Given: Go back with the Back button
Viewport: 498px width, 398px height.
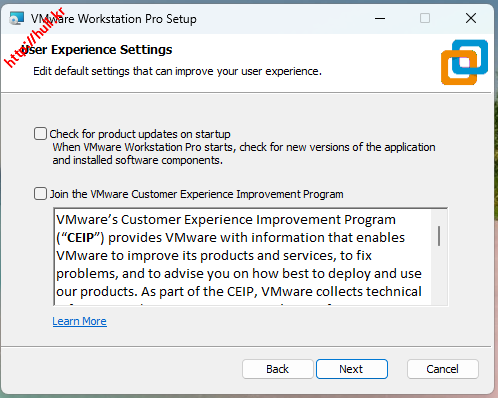Looking at the screenshot, I should (x=278, y=369).
